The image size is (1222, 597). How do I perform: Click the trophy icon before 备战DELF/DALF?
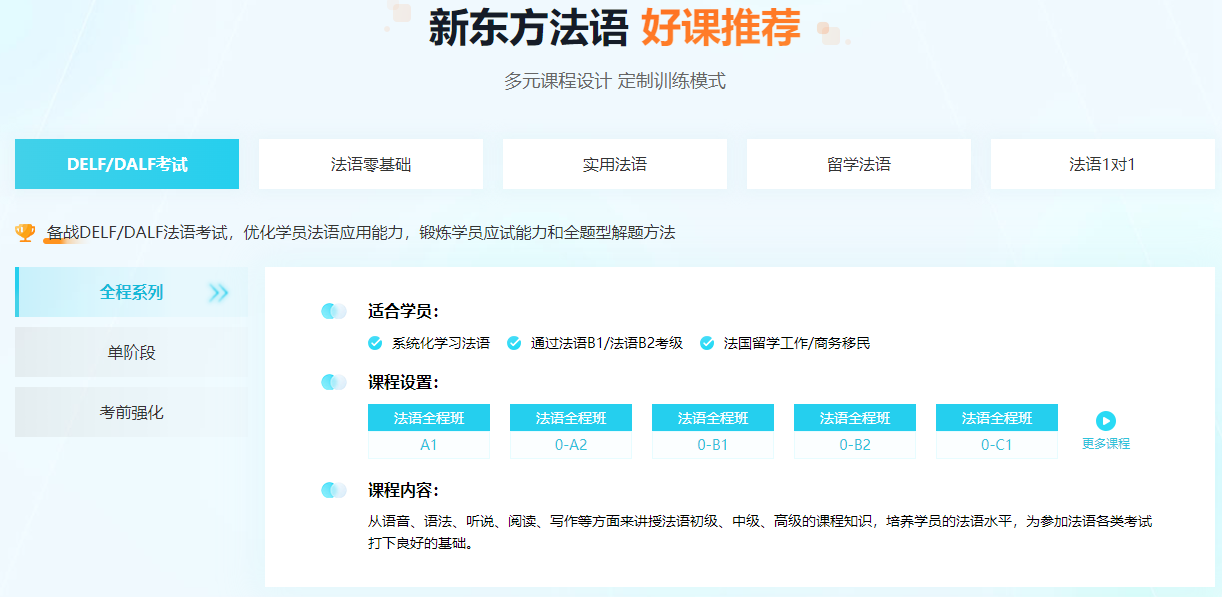(x=25, y=233)
